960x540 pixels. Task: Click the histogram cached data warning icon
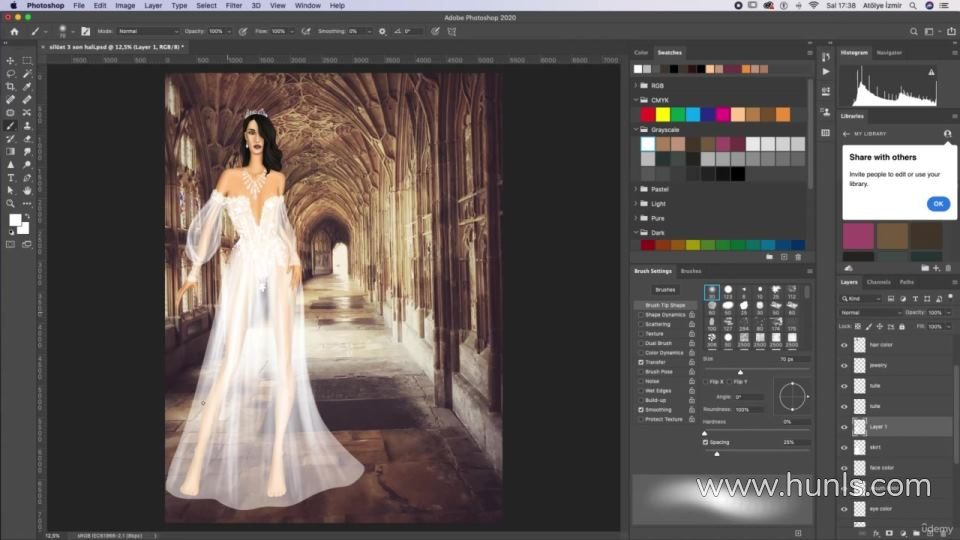click(x=931, y=72)
